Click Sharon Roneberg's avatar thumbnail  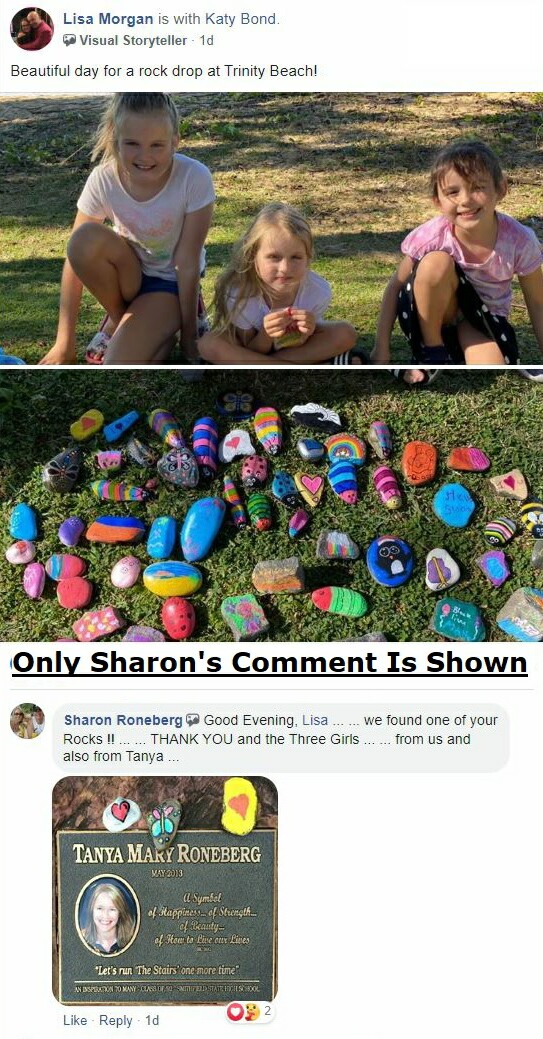[x=27, y=721]
